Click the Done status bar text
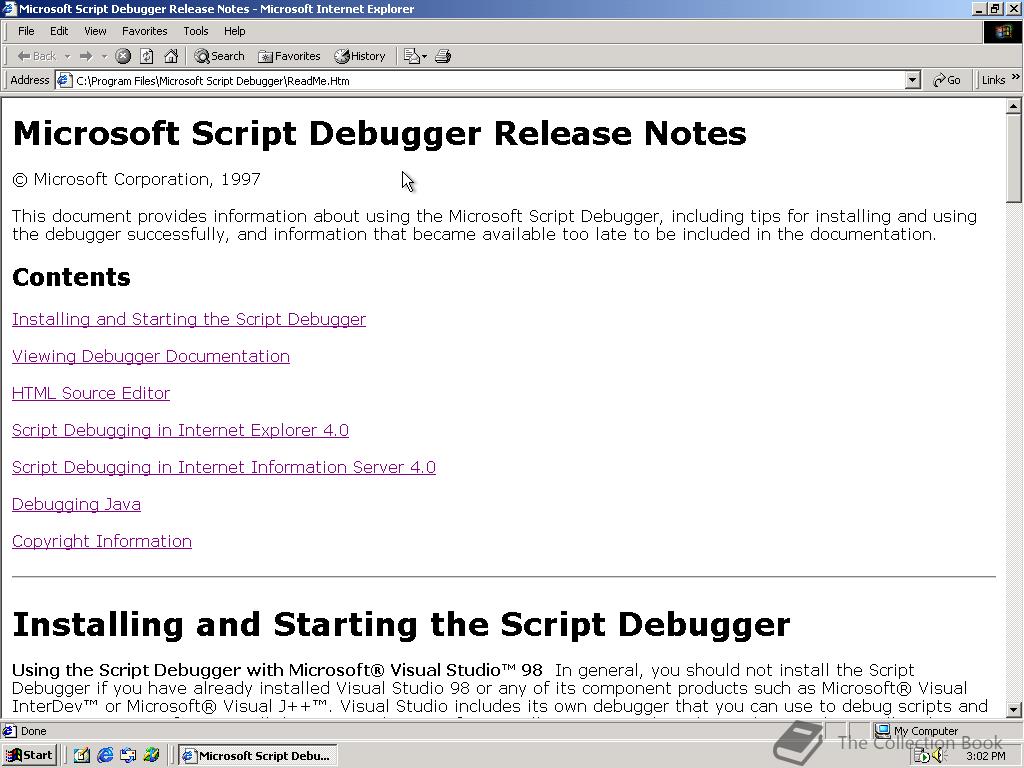Image resolution: width=1024 pixels, height=768 pixels. tap(33, 731)
